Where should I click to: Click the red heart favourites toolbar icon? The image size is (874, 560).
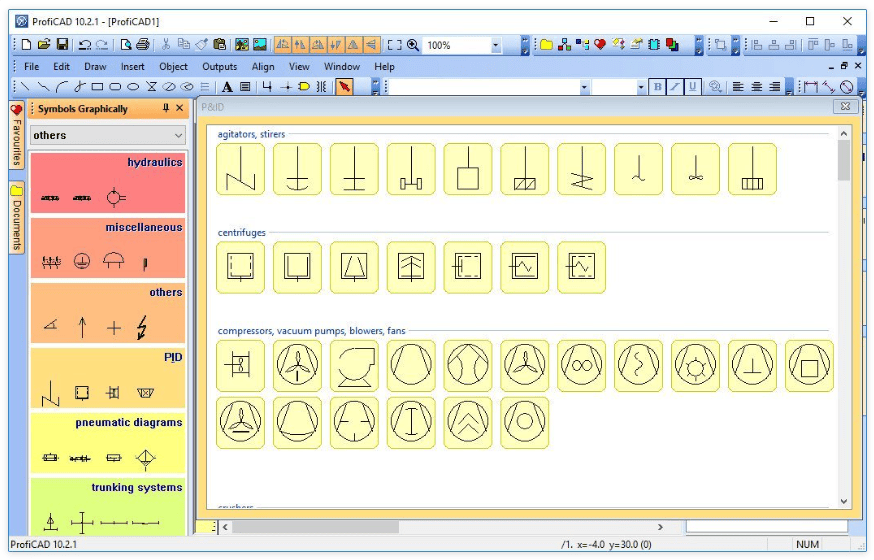(600, 45)
